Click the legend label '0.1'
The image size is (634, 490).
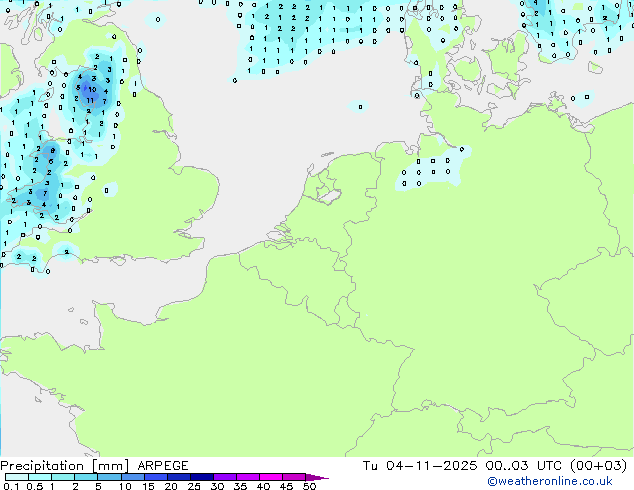(11, 486)
